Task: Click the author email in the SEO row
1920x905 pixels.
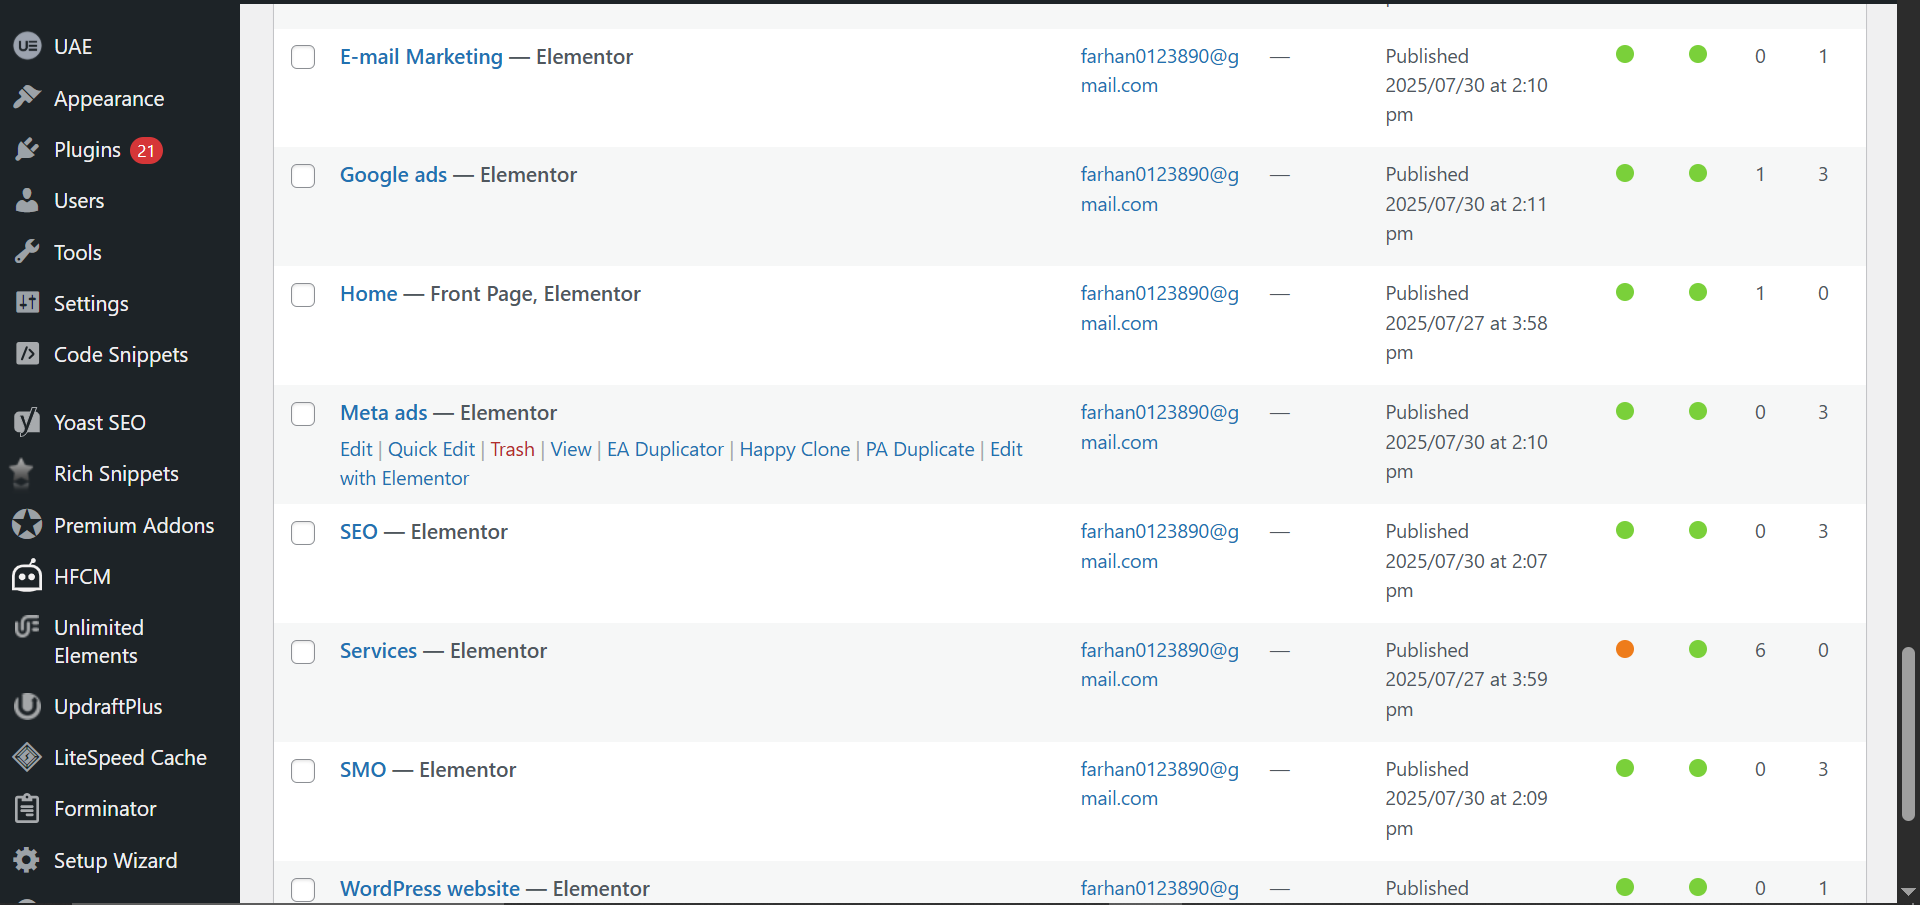Action: point(1160,546)
